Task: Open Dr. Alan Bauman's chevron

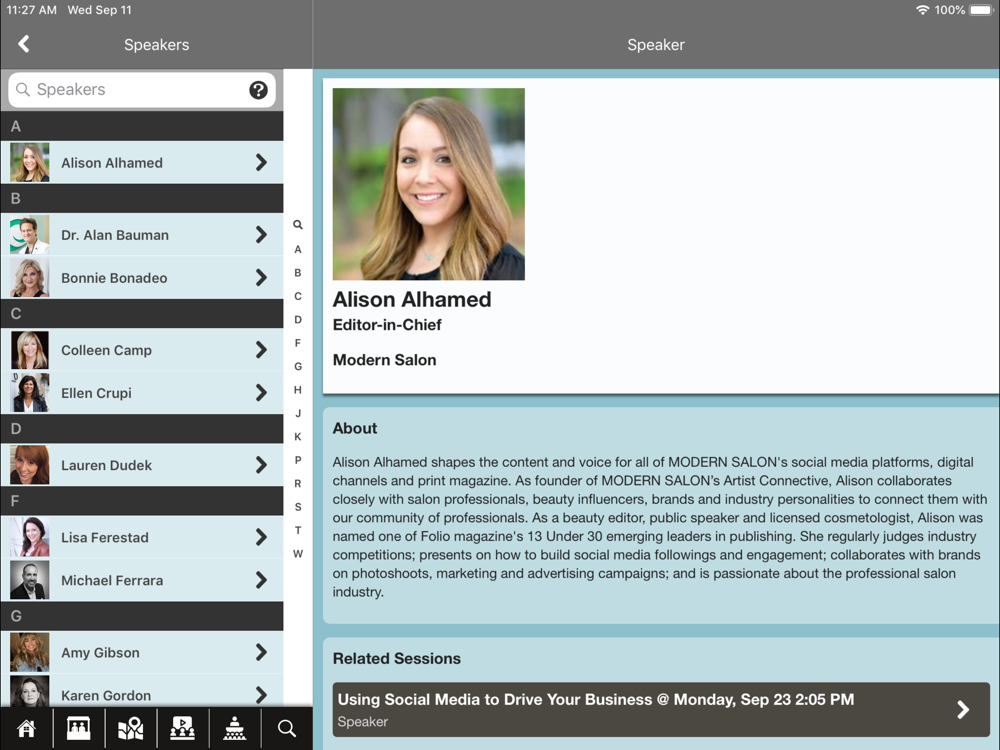Action: point(261,235)
